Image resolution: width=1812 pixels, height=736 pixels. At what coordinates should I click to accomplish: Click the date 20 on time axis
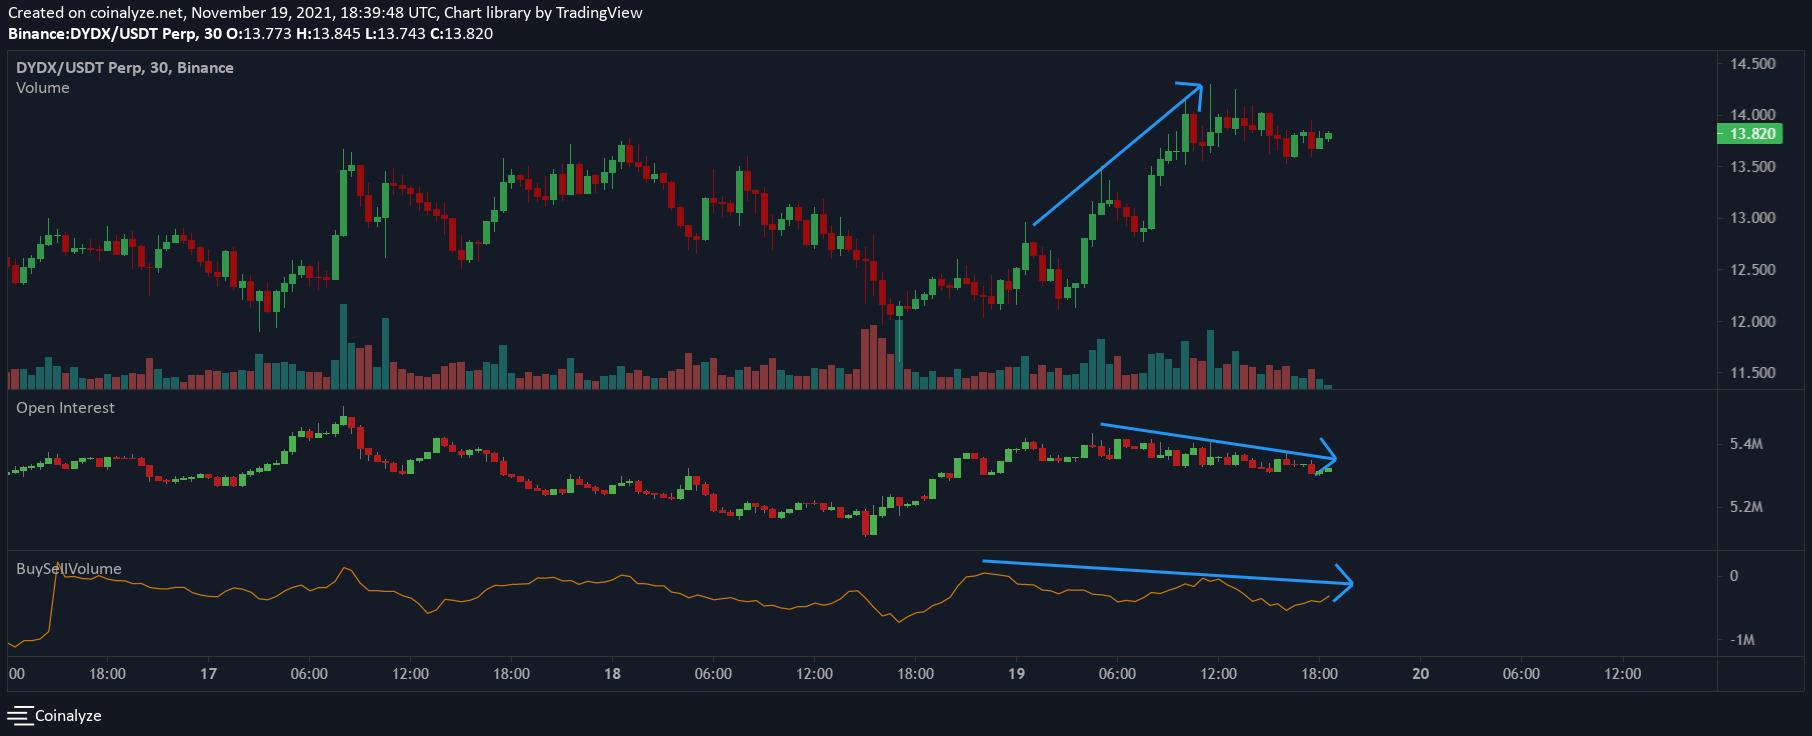1420,674
